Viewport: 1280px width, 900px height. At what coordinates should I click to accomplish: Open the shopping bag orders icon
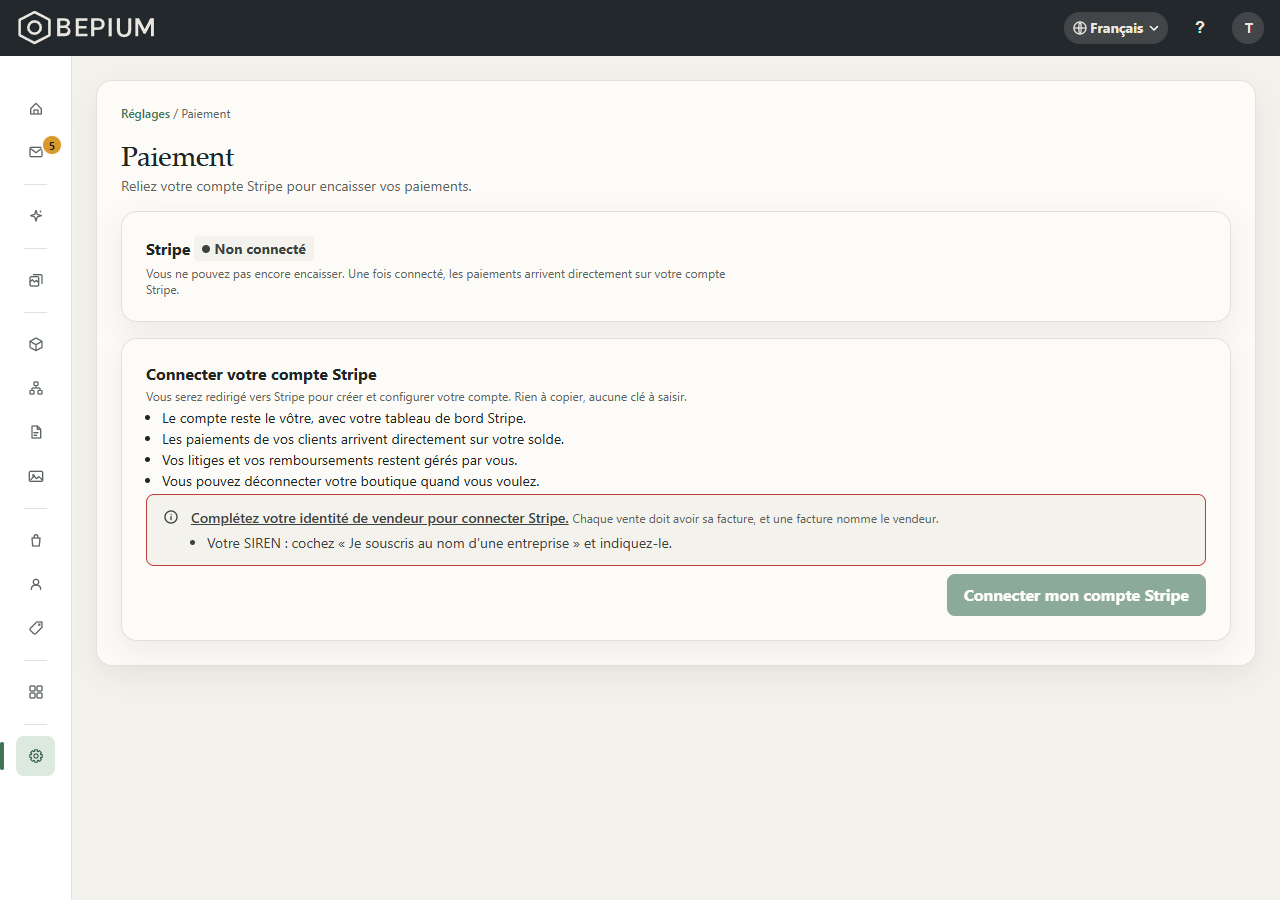(x=36, y=540)
